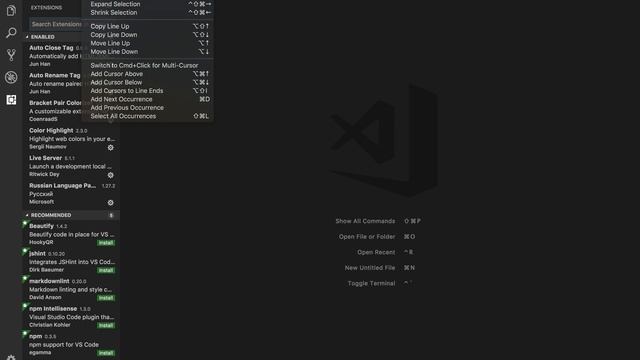Open the npm Intellisense extension details
The image size is (640, 360).
pos(71,317)
